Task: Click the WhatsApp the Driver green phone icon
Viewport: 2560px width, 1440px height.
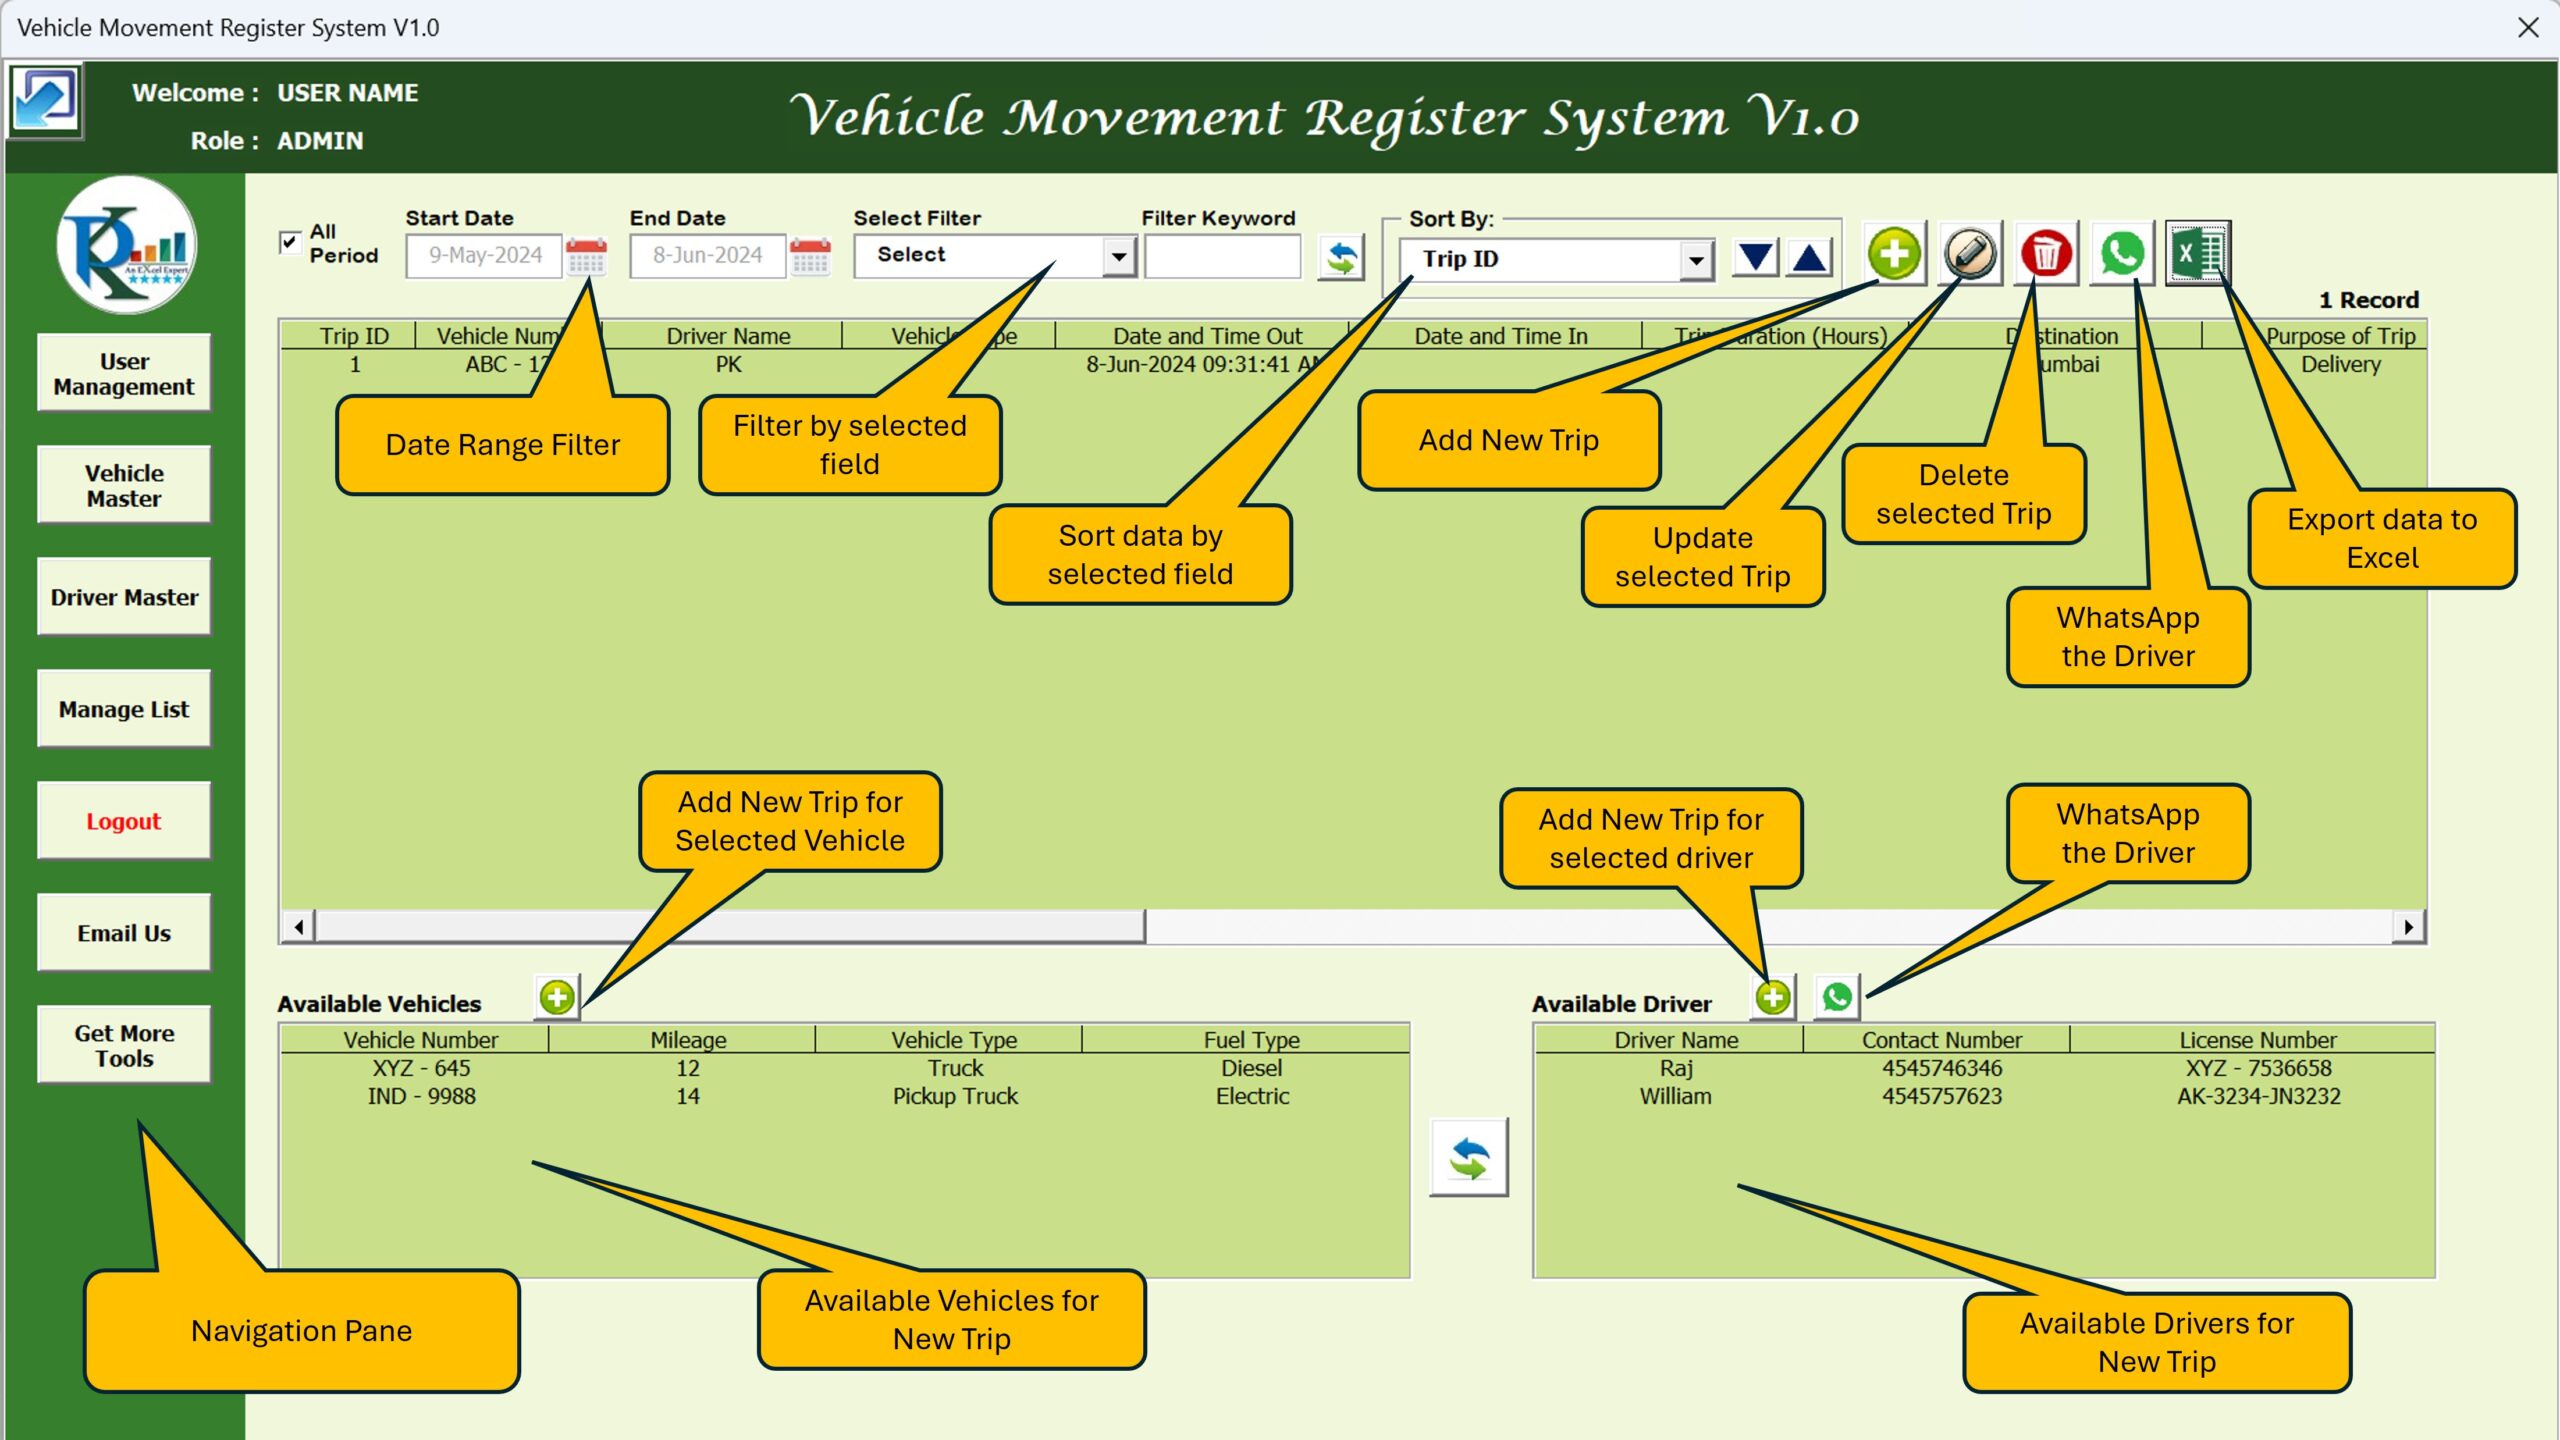Action: tap(2124, 253)
